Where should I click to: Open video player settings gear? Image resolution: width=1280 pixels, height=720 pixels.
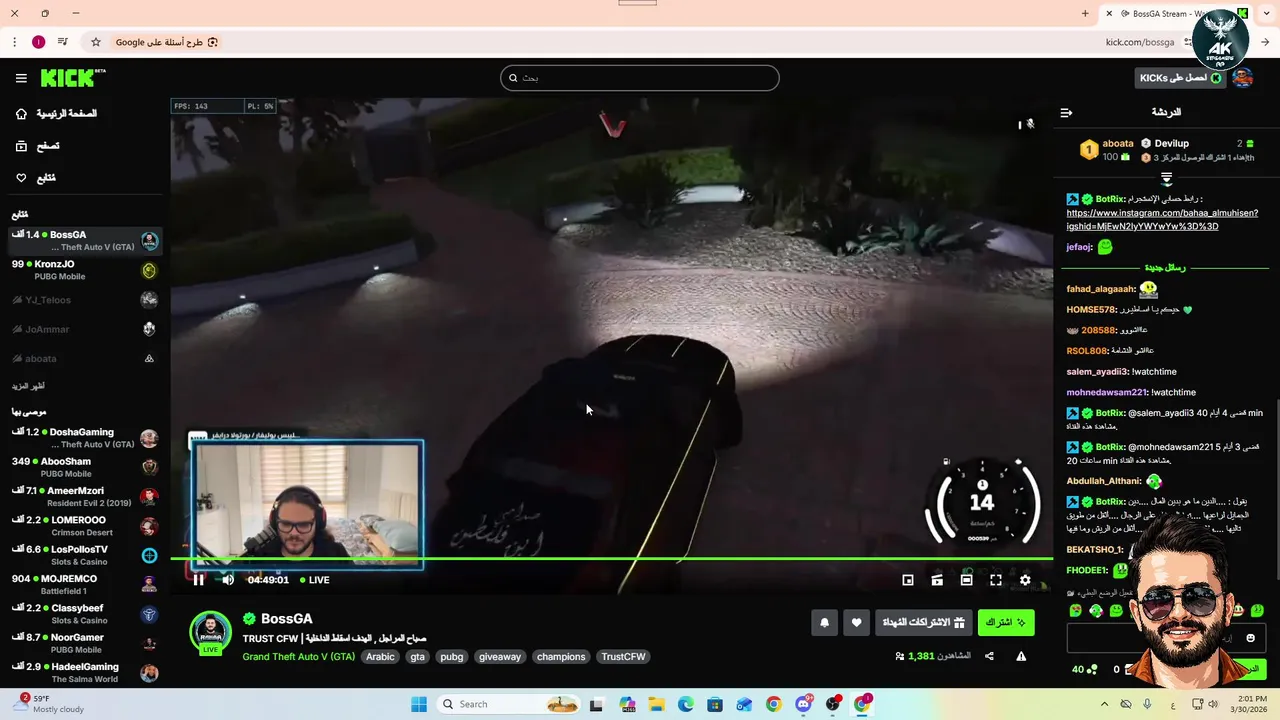1025,580
